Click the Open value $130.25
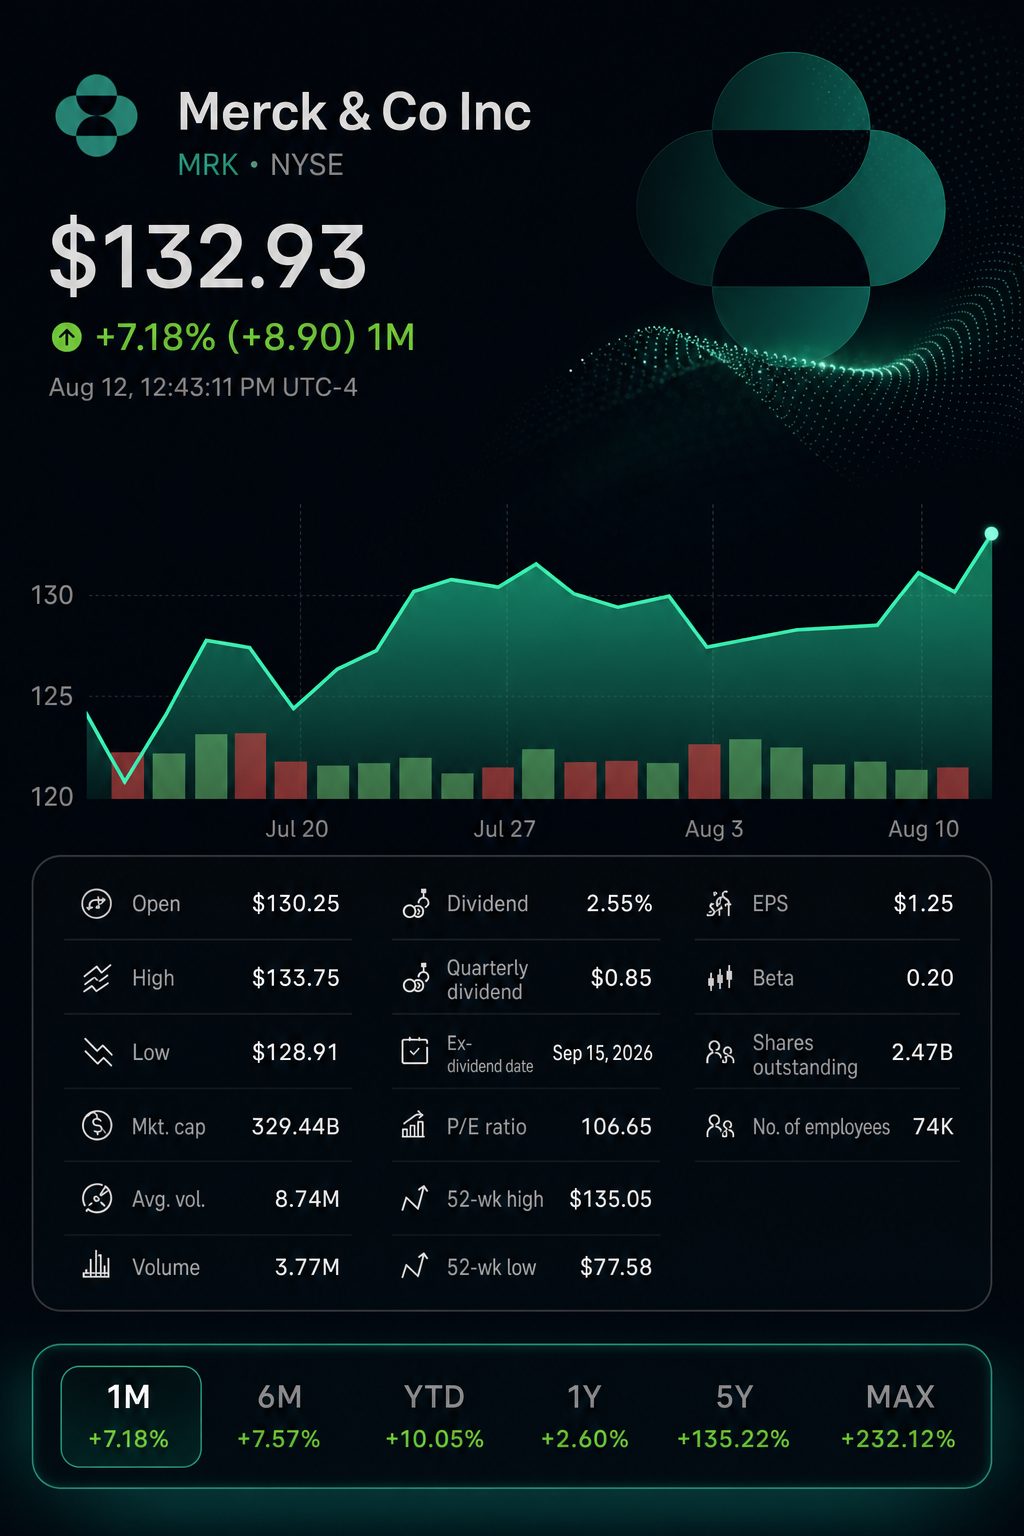The image size is (1024, 1536). (296, 903)
